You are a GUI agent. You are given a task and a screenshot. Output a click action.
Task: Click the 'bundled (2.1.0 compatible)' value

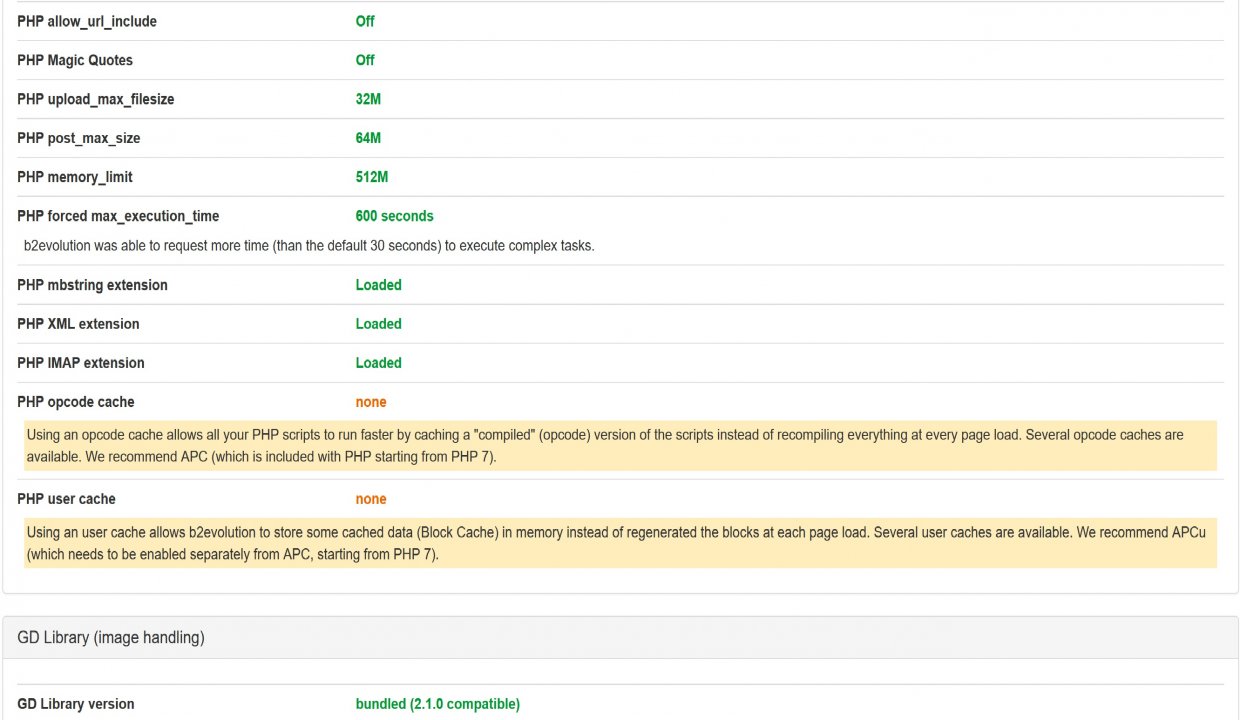[x=438, y=704]
